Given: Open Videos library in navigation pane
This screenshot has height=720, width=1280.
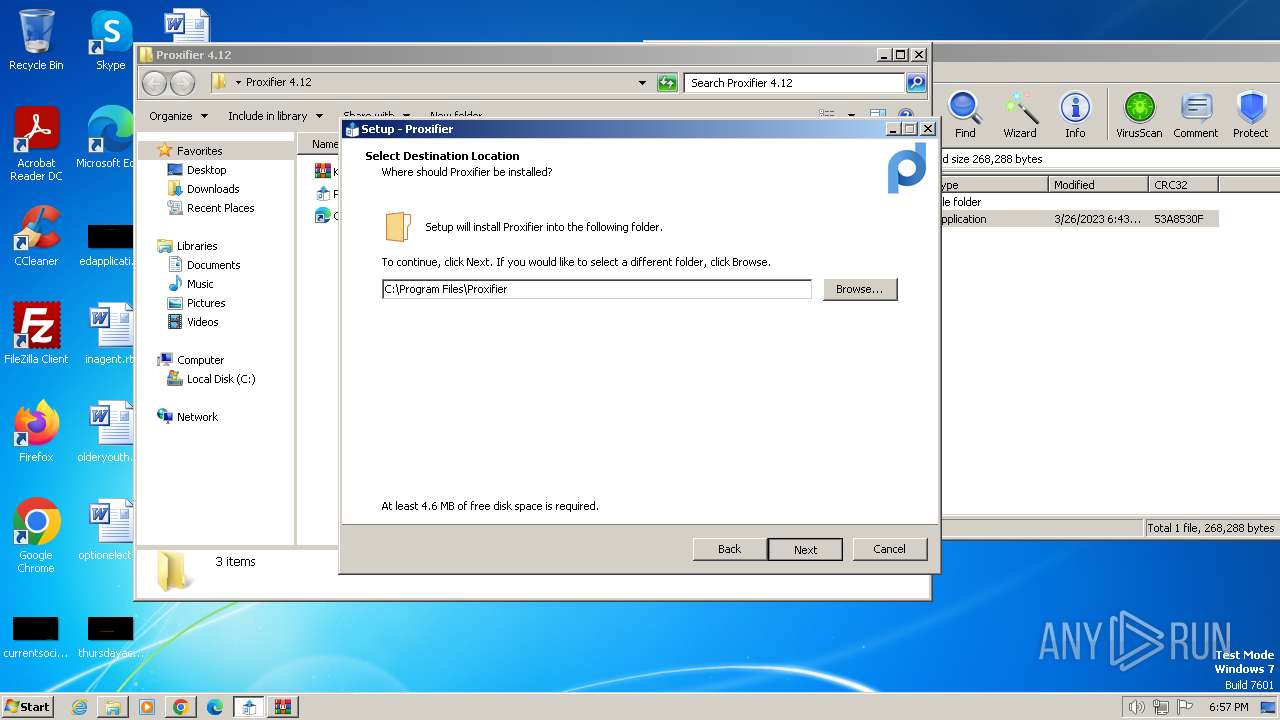Looking at the screenshot, I should (202, 322).
